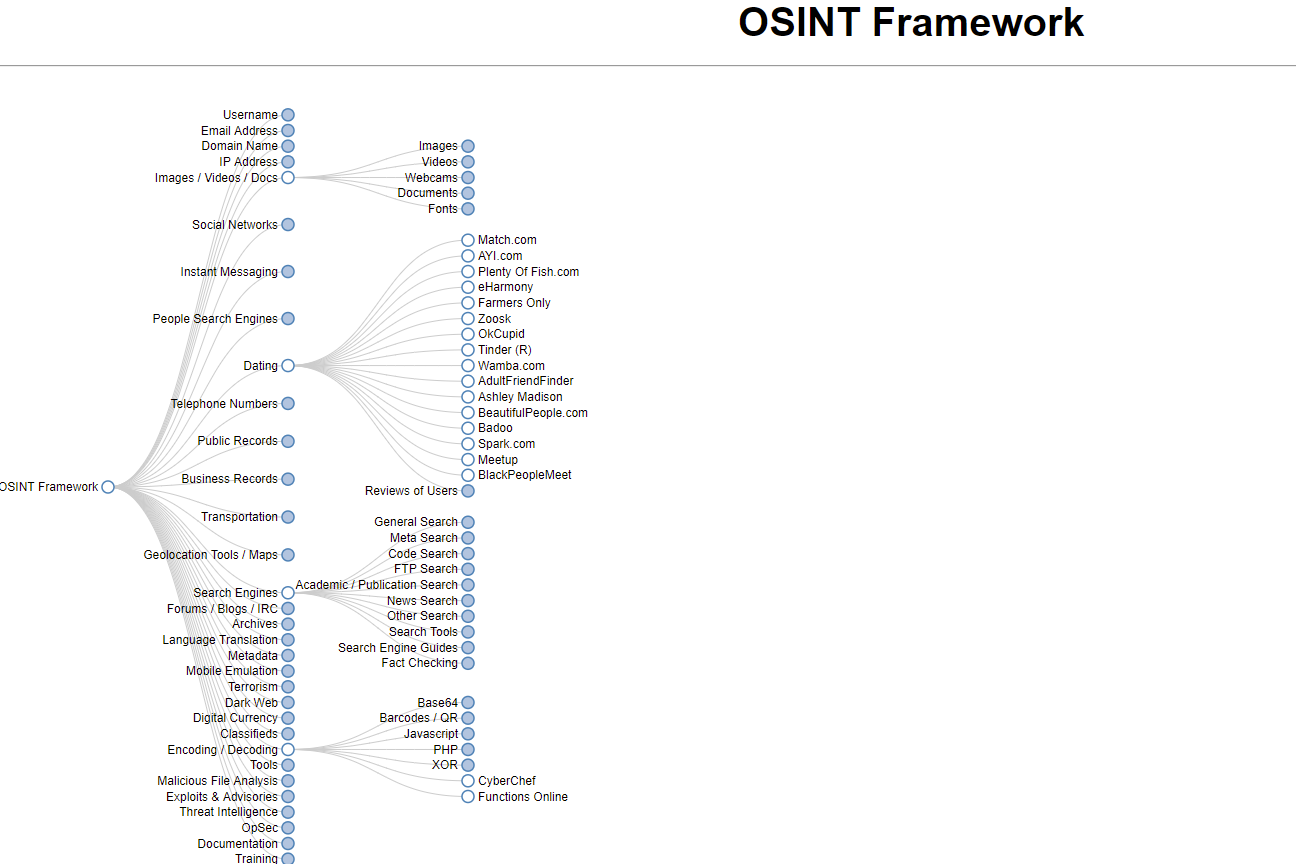This screenshot has height=864, width=1296.
Task: Expand the Public Records node
Action: point(288,441)
